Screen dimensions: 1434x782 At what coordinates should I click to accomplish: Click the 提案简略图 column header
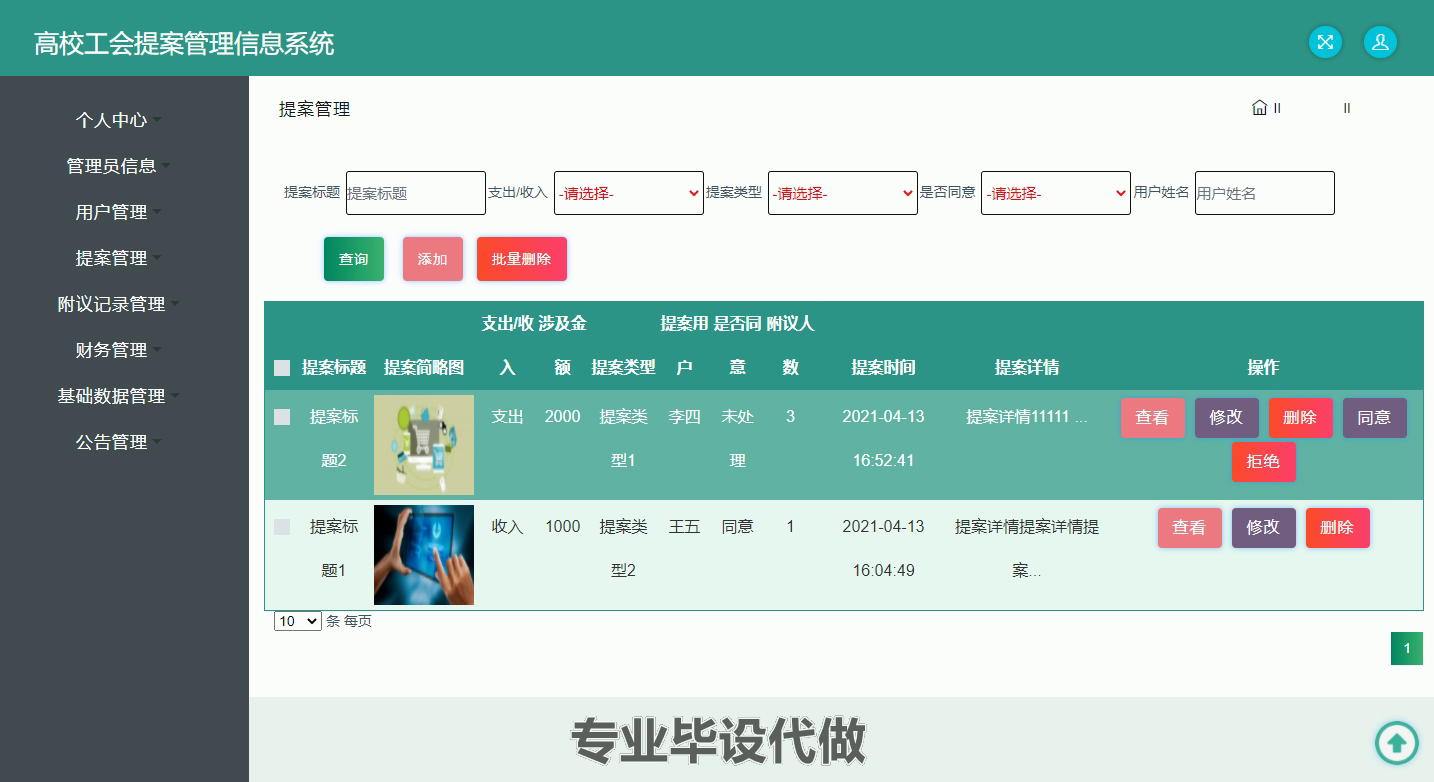424,368
